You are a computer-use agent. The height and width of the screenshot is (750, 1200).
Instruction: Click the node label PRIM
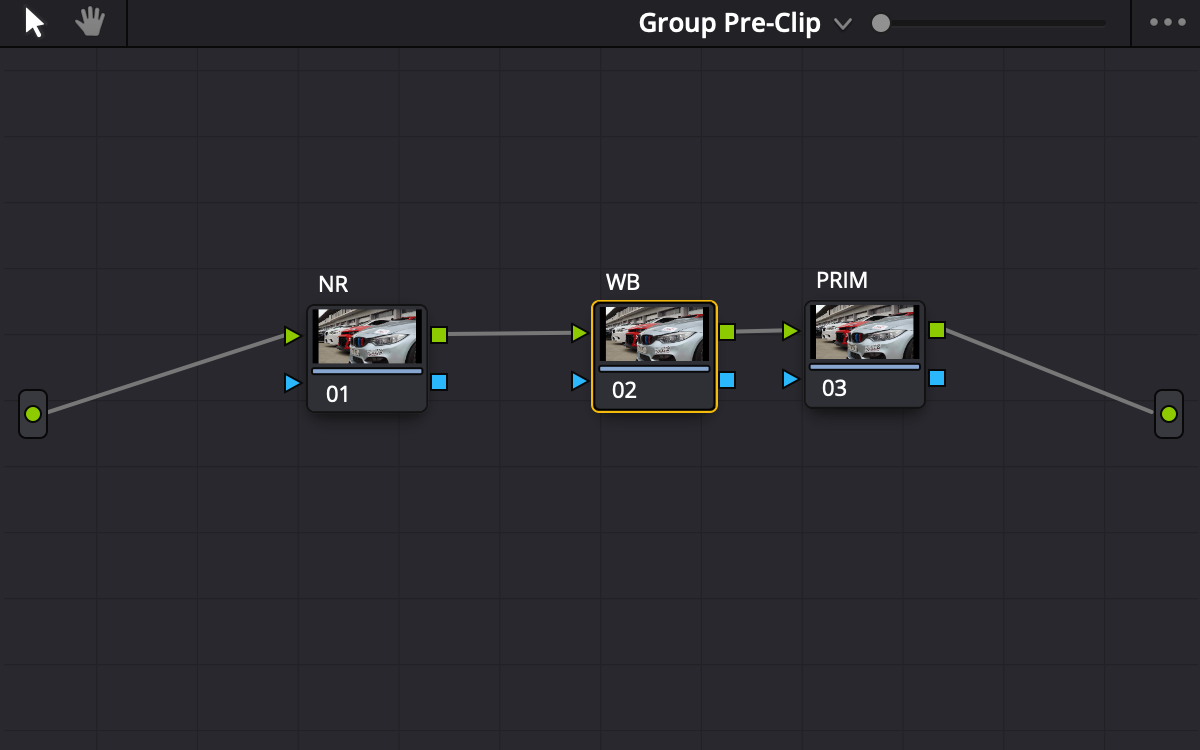coord(840,281)
